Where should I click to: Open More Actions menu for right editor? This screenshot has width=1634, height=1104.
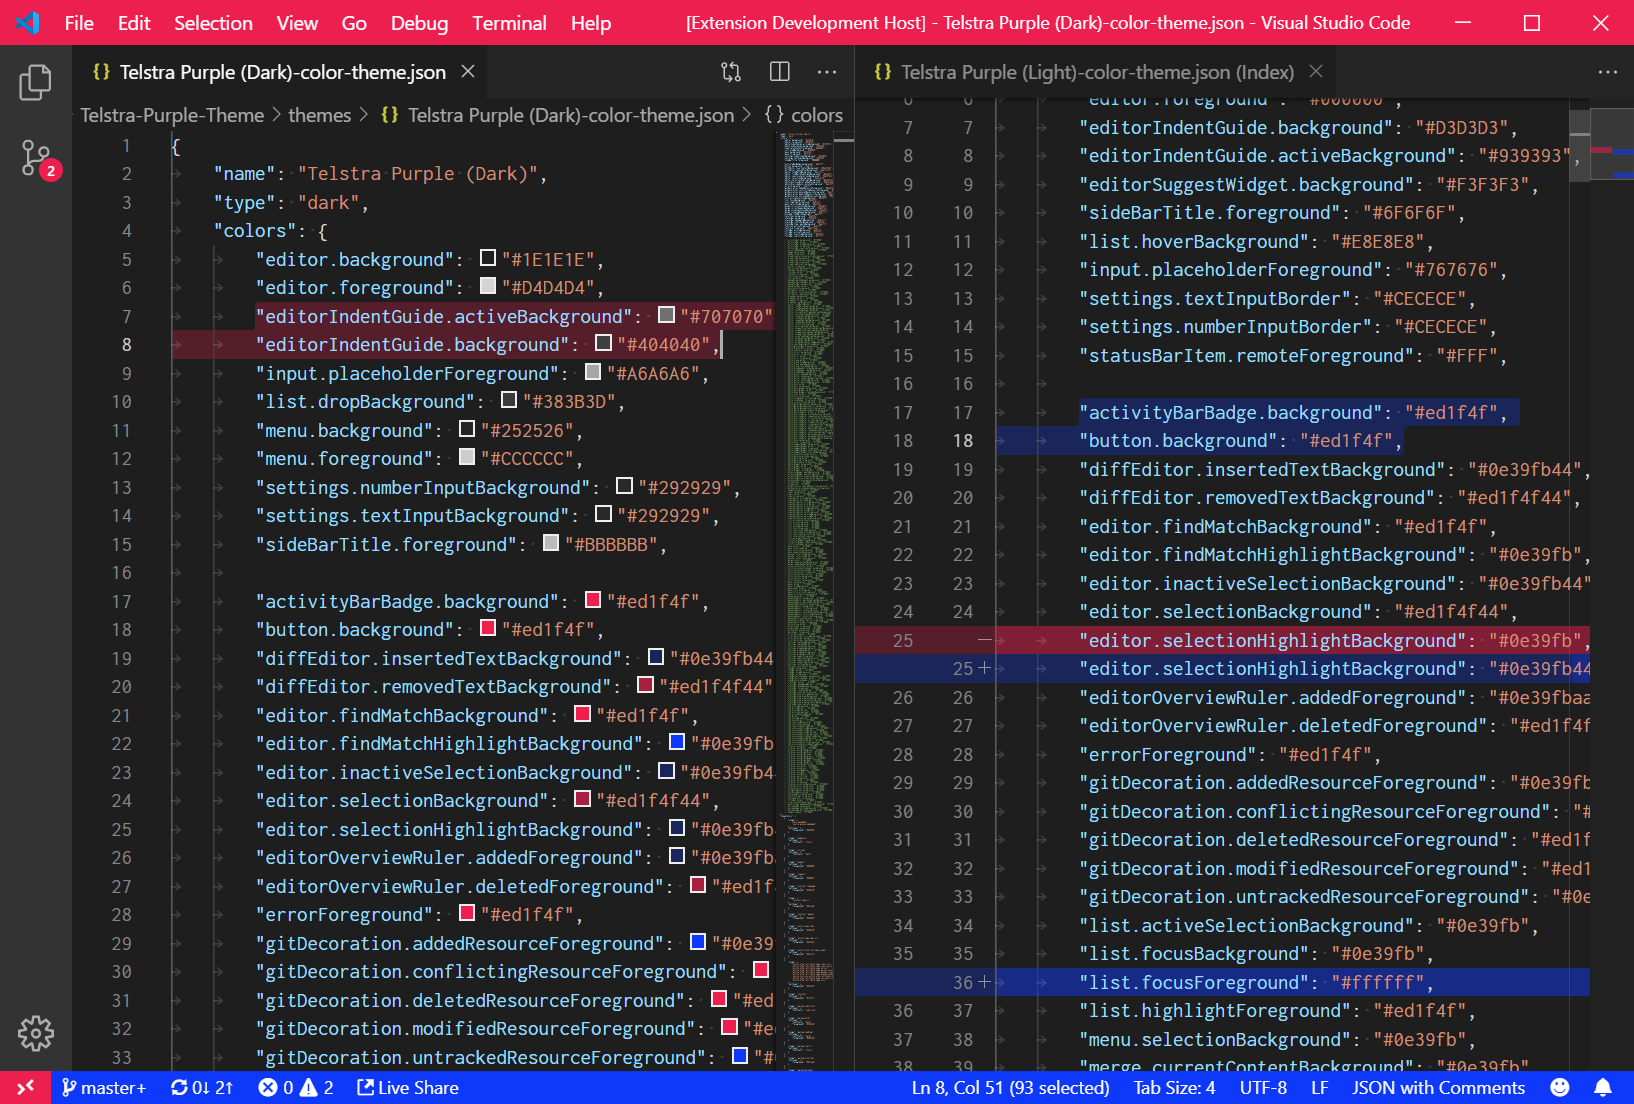point(1608,72)
